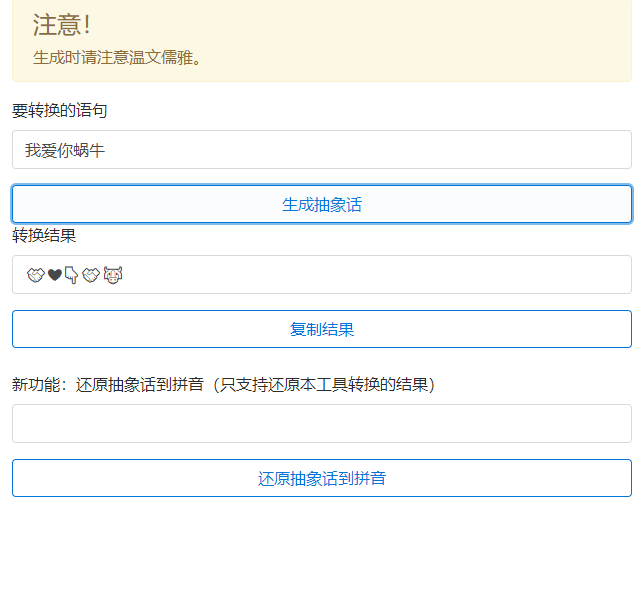Click the second handshake emoji in the result
Screen dimensions: 644x604
pyautogui.click(x=91, y=275)
